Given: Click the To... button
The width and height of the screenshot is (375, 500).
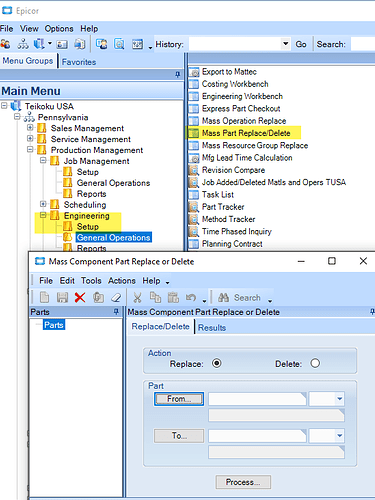Looking at the screenshot, I should pos(179,436).
